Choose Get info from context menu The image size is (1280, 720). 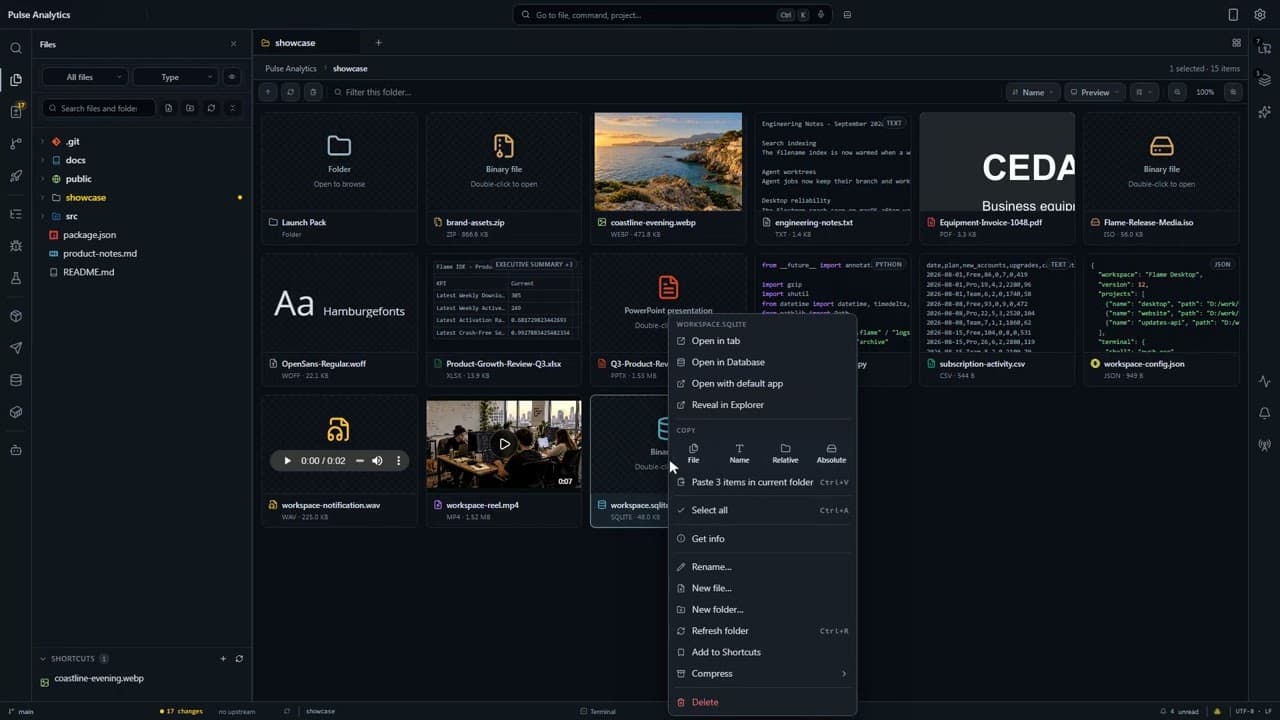(763, 538)
